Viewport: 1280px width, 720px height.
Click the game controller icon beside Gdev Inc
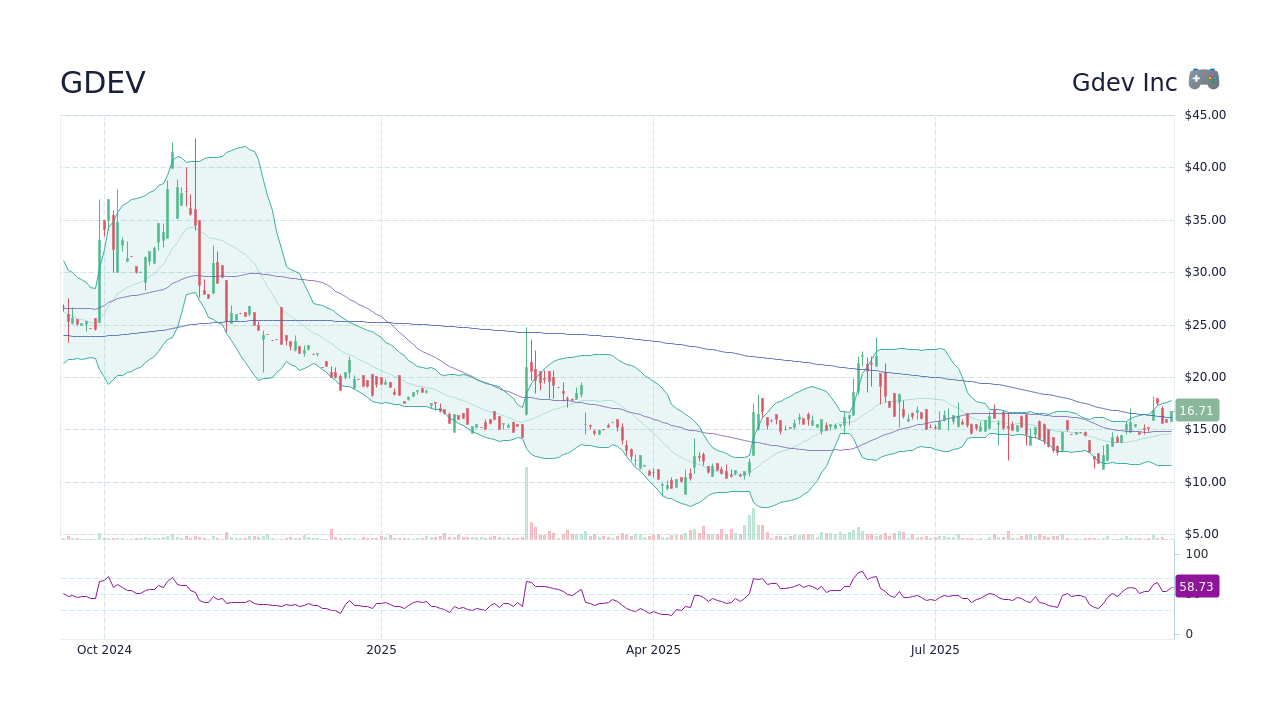tap(1204, 80)
